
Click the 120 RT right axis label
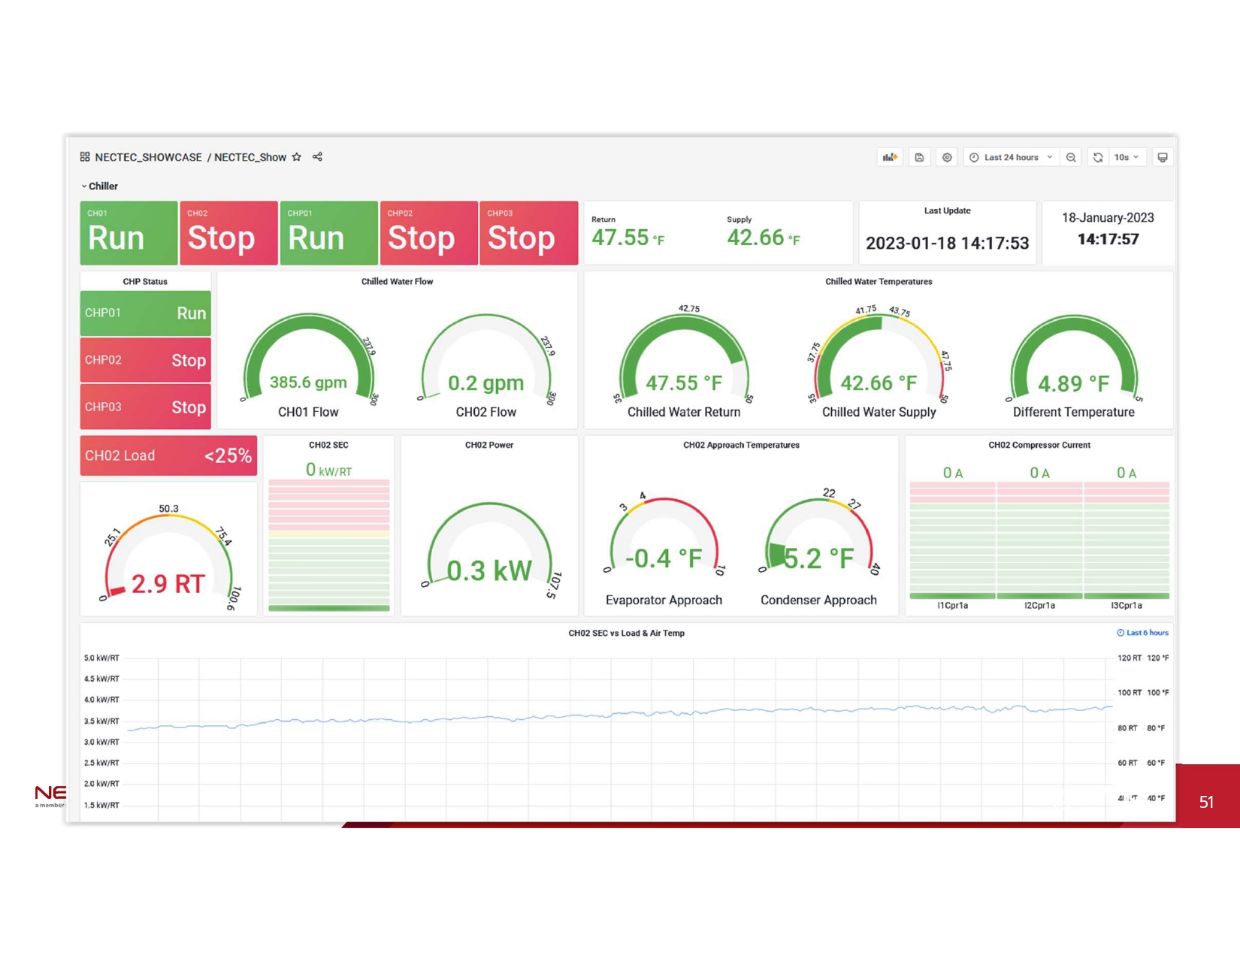[x=1128, y=658]
